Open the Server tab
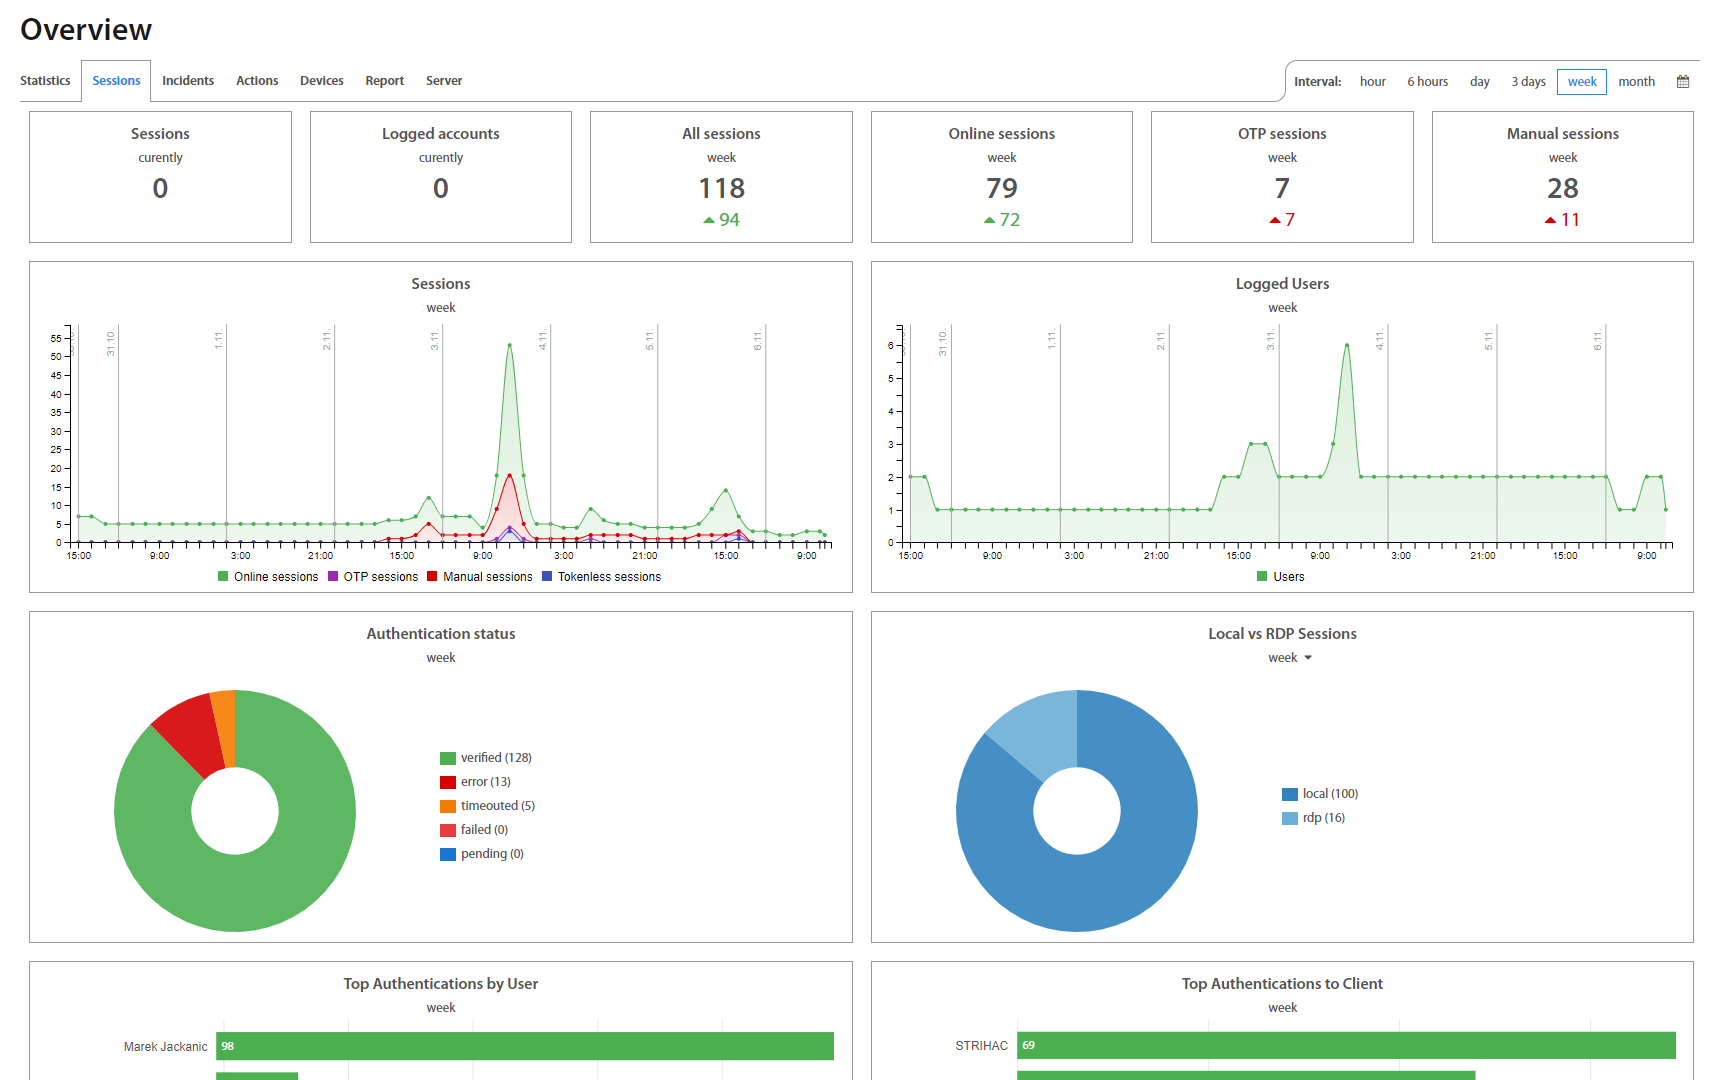The width and height of the screenshot is (1720, 1080). click(444, 81)
